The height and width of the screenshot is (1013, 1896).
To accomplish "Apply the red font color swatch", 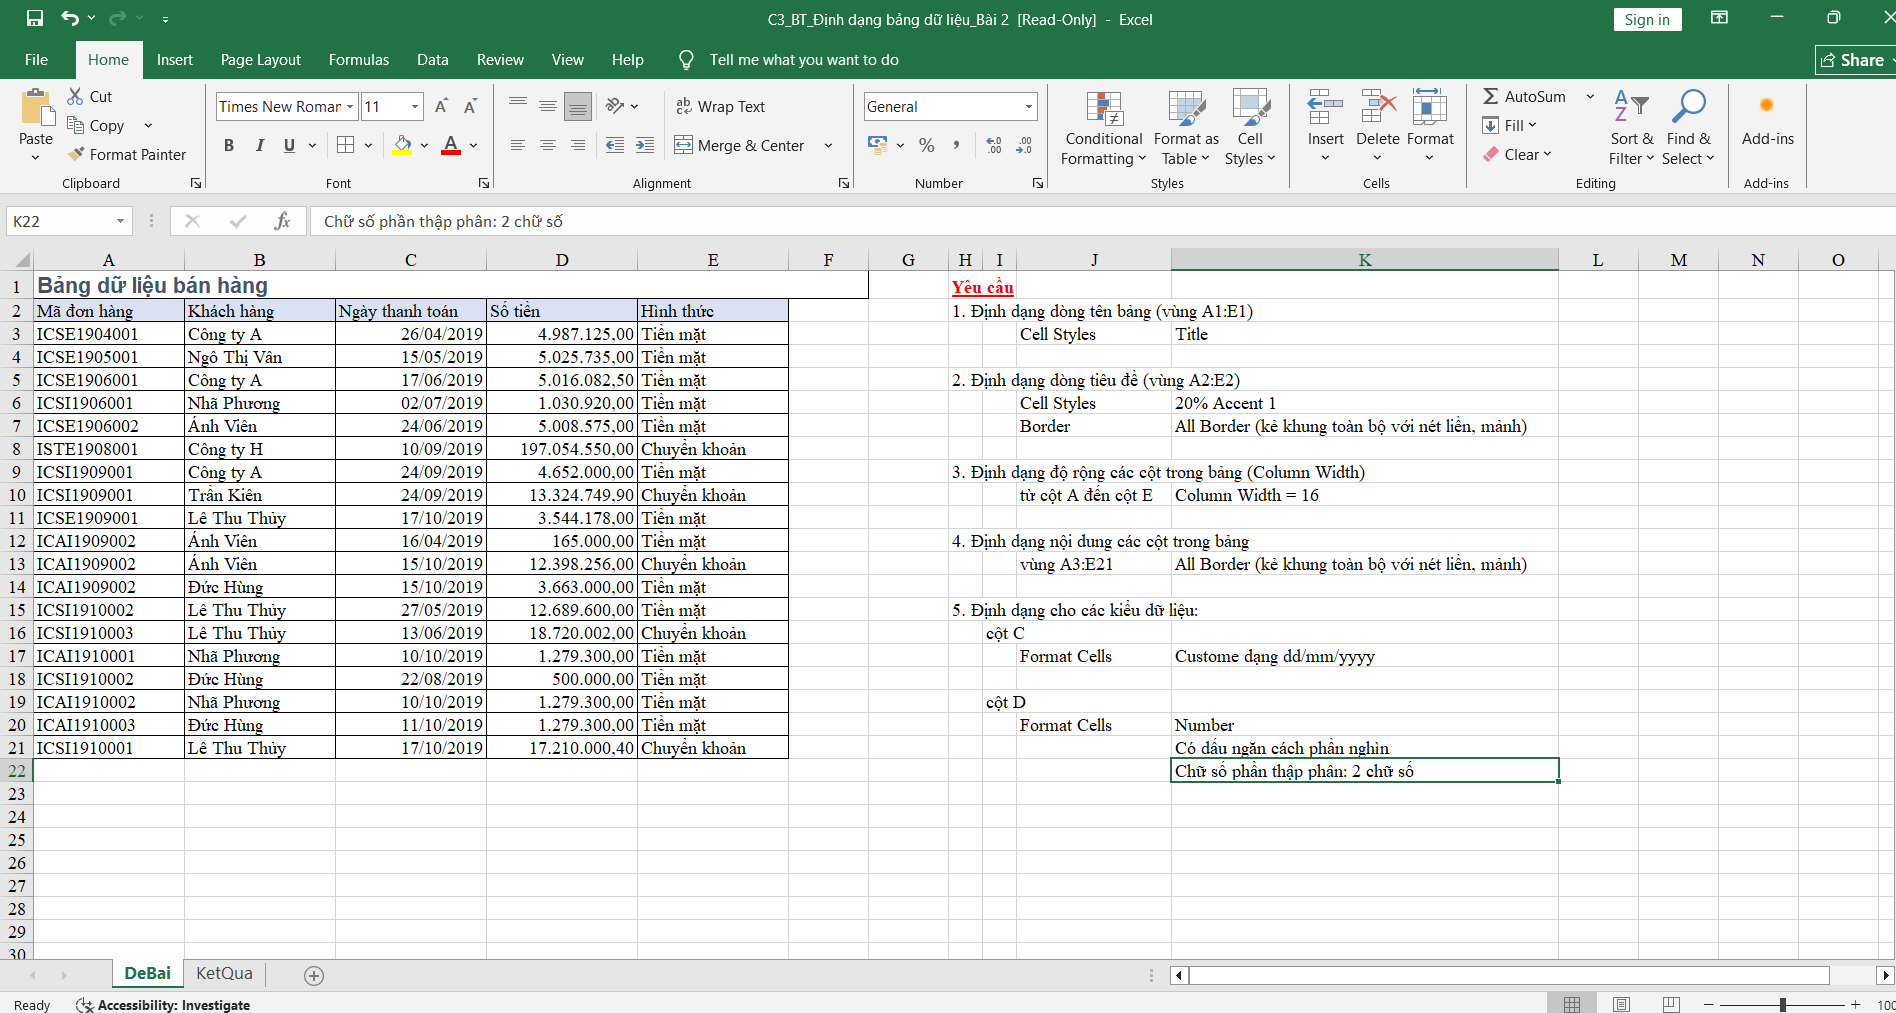I will [x=451, y=145].
